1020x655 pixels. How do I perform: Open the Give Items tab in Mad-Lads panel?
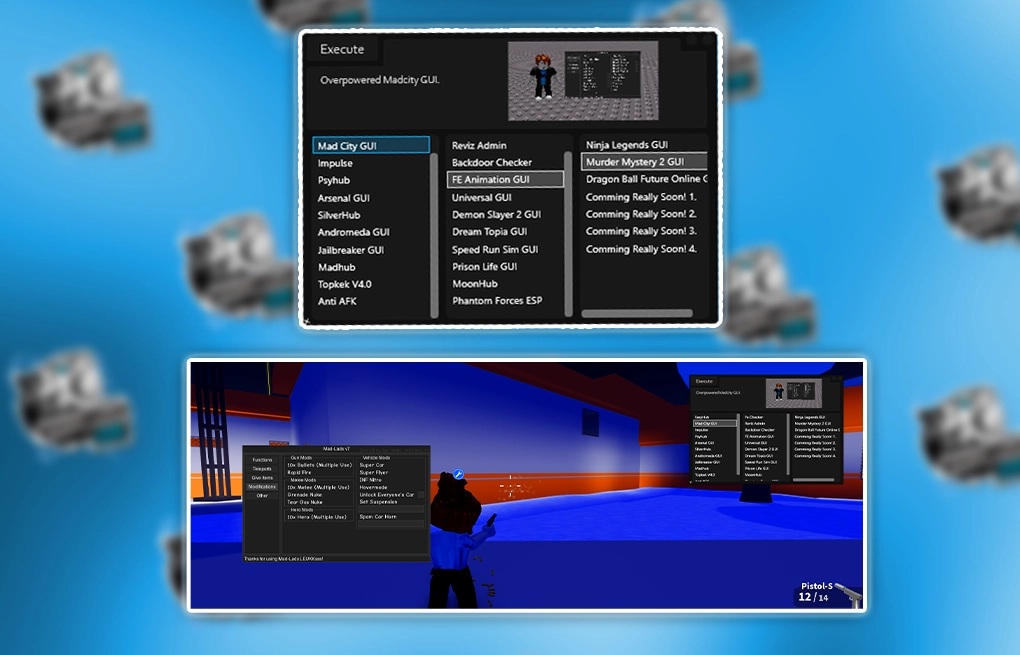point(262,478)
